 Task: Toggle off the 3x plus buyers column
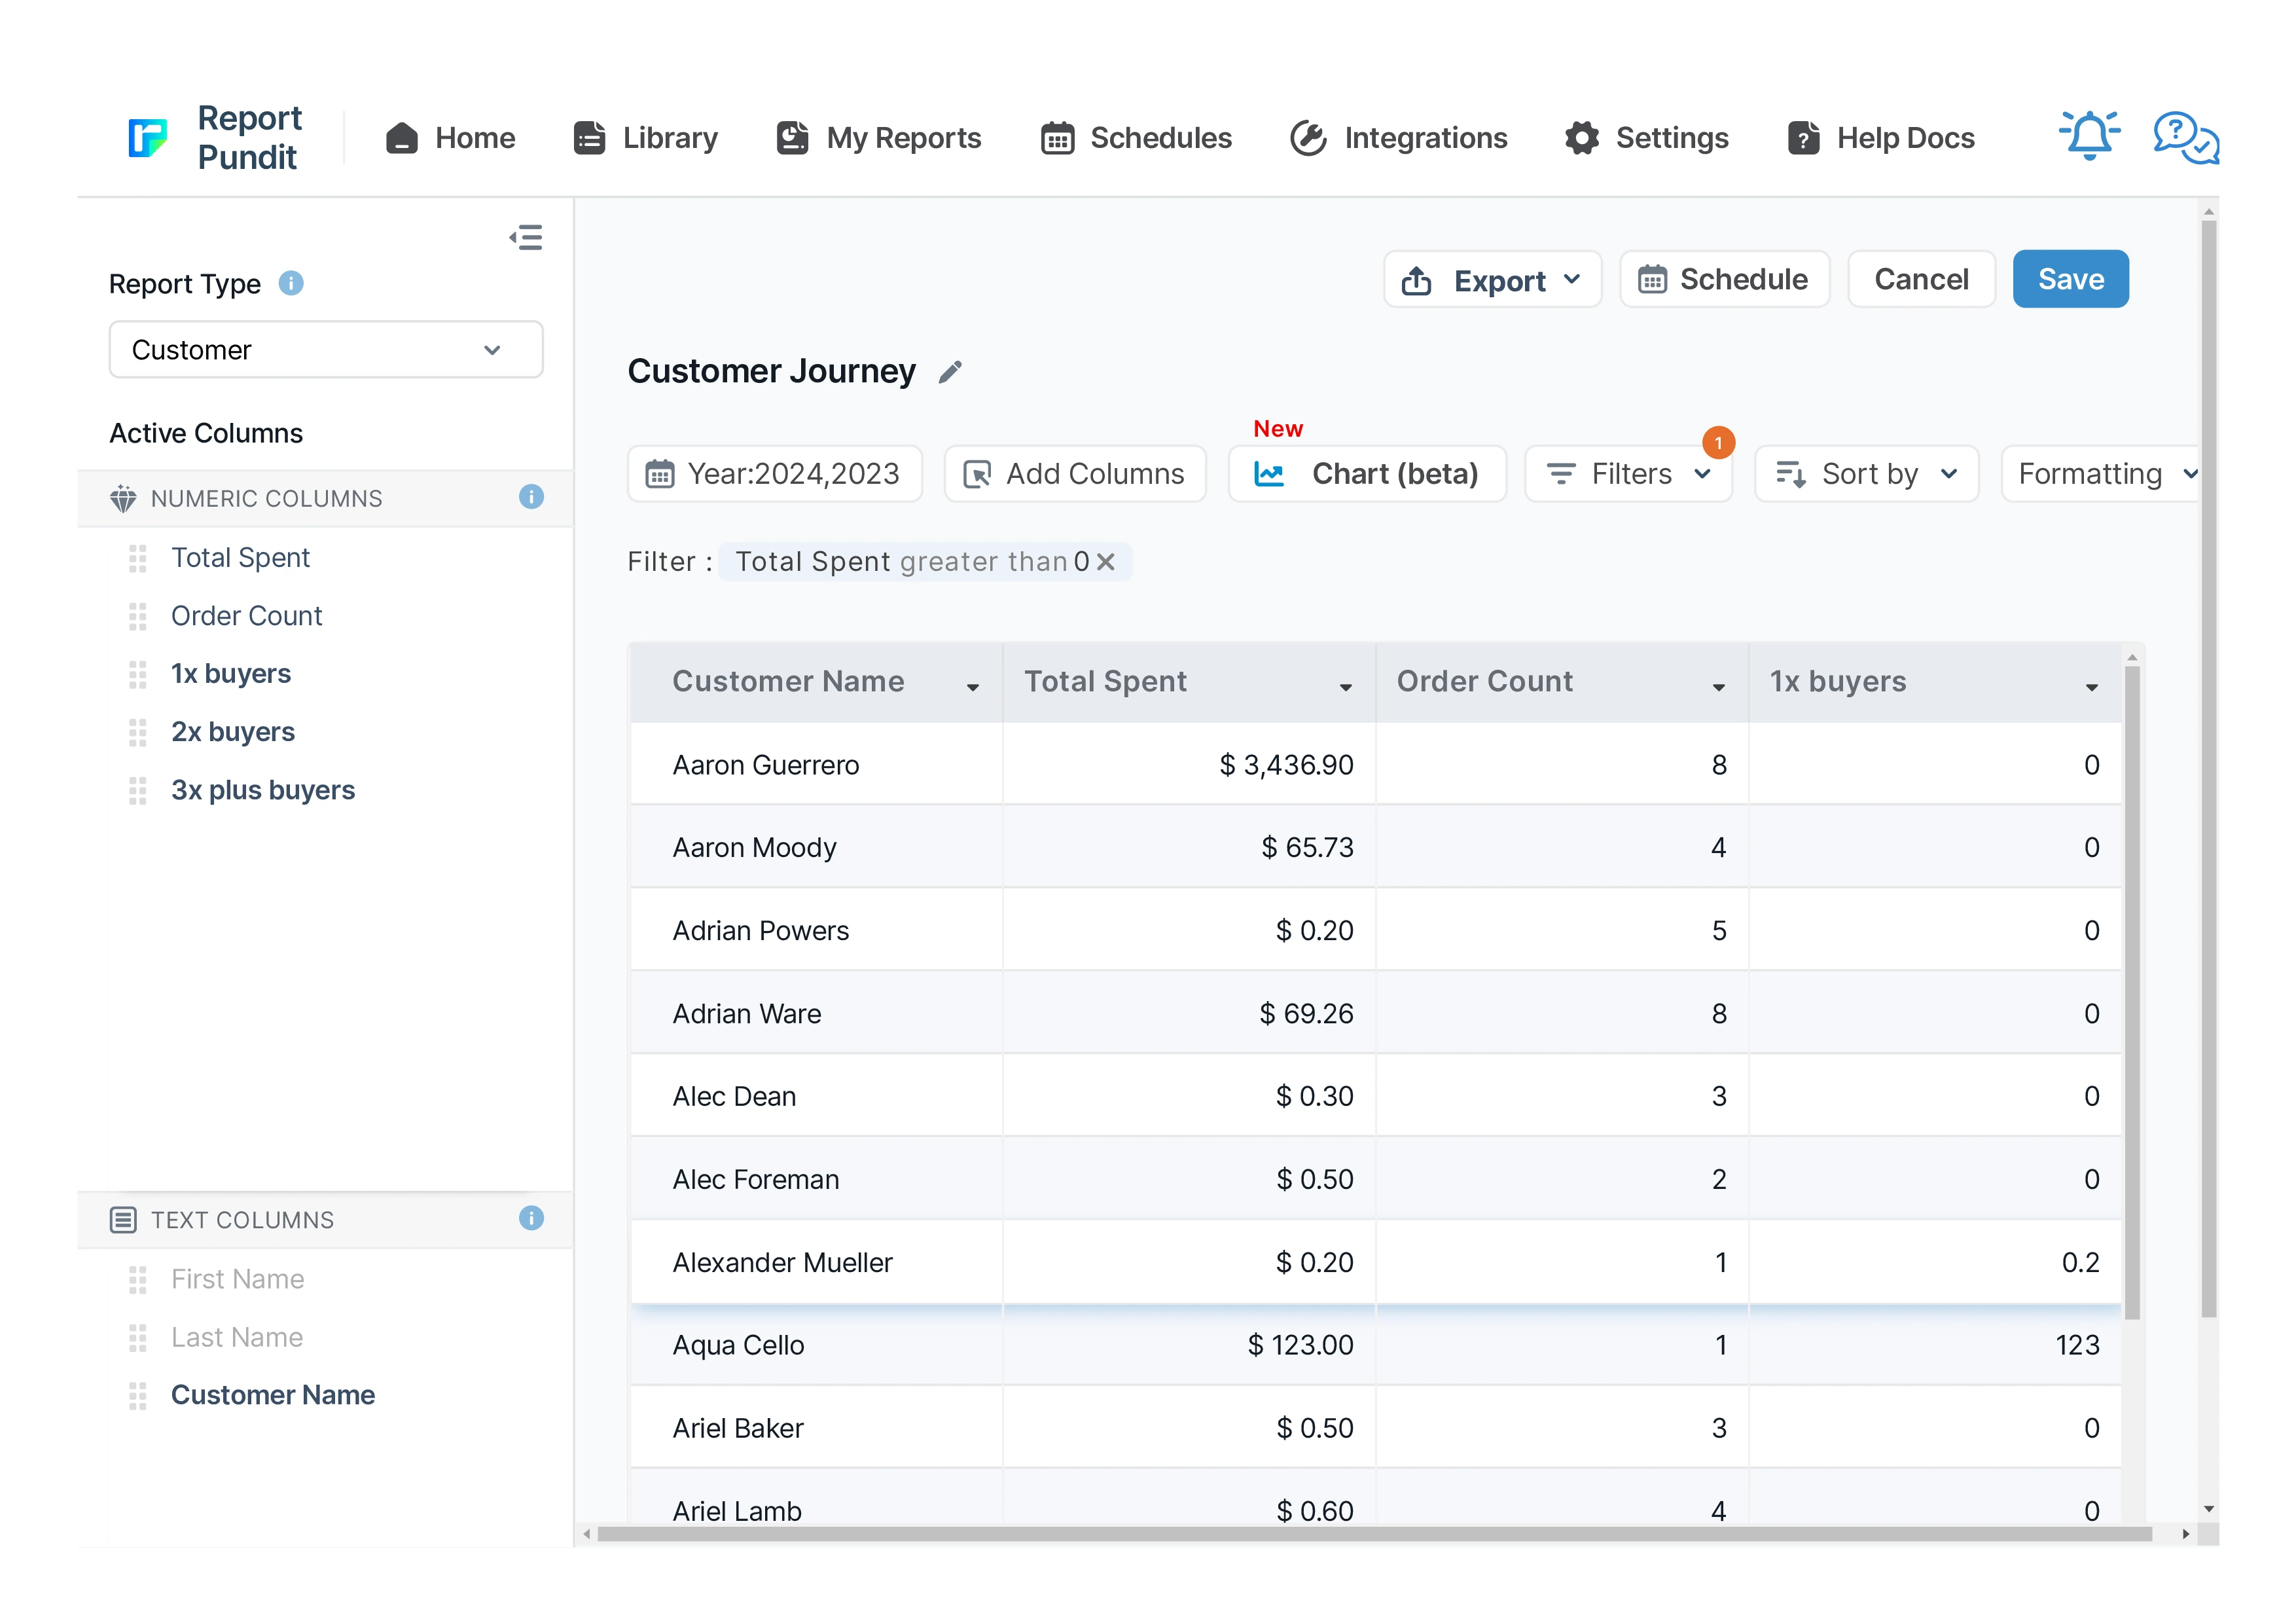click(262, 790)
